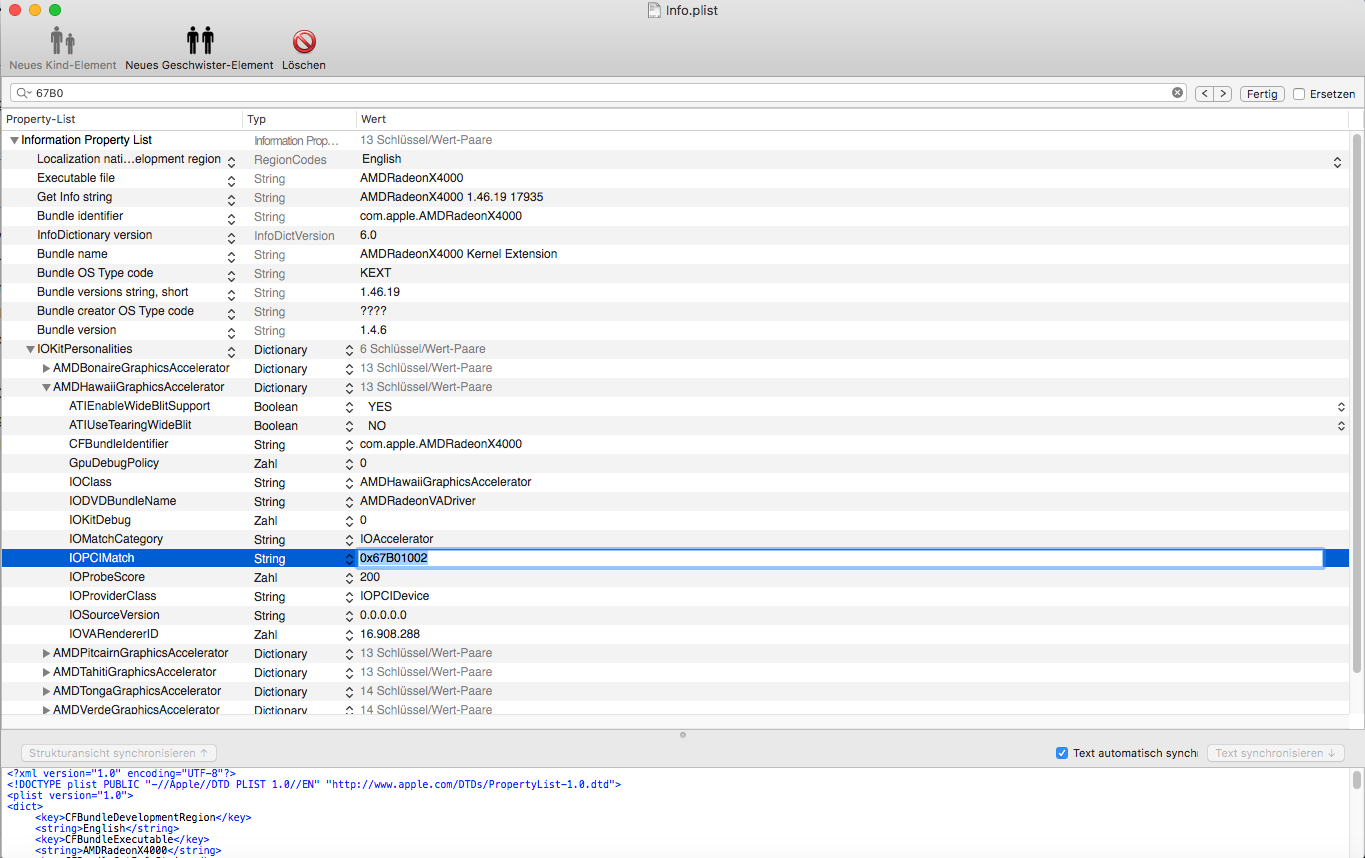
Task: Open the English value dropdown arrows
Action: (1337, 160)
